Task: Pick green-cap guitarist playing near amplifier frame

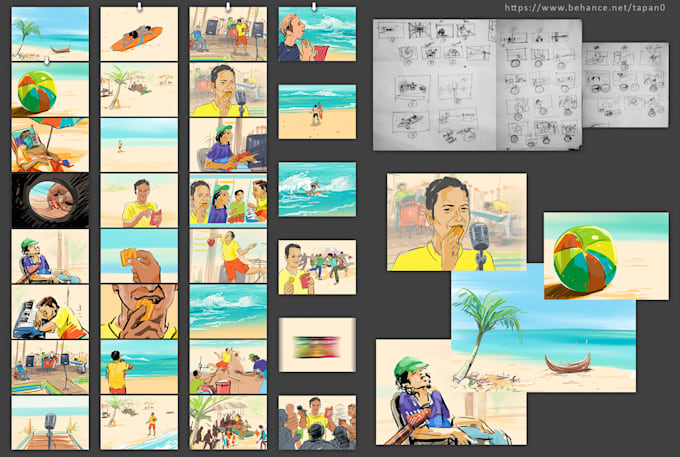Action: tap(229, 145)
